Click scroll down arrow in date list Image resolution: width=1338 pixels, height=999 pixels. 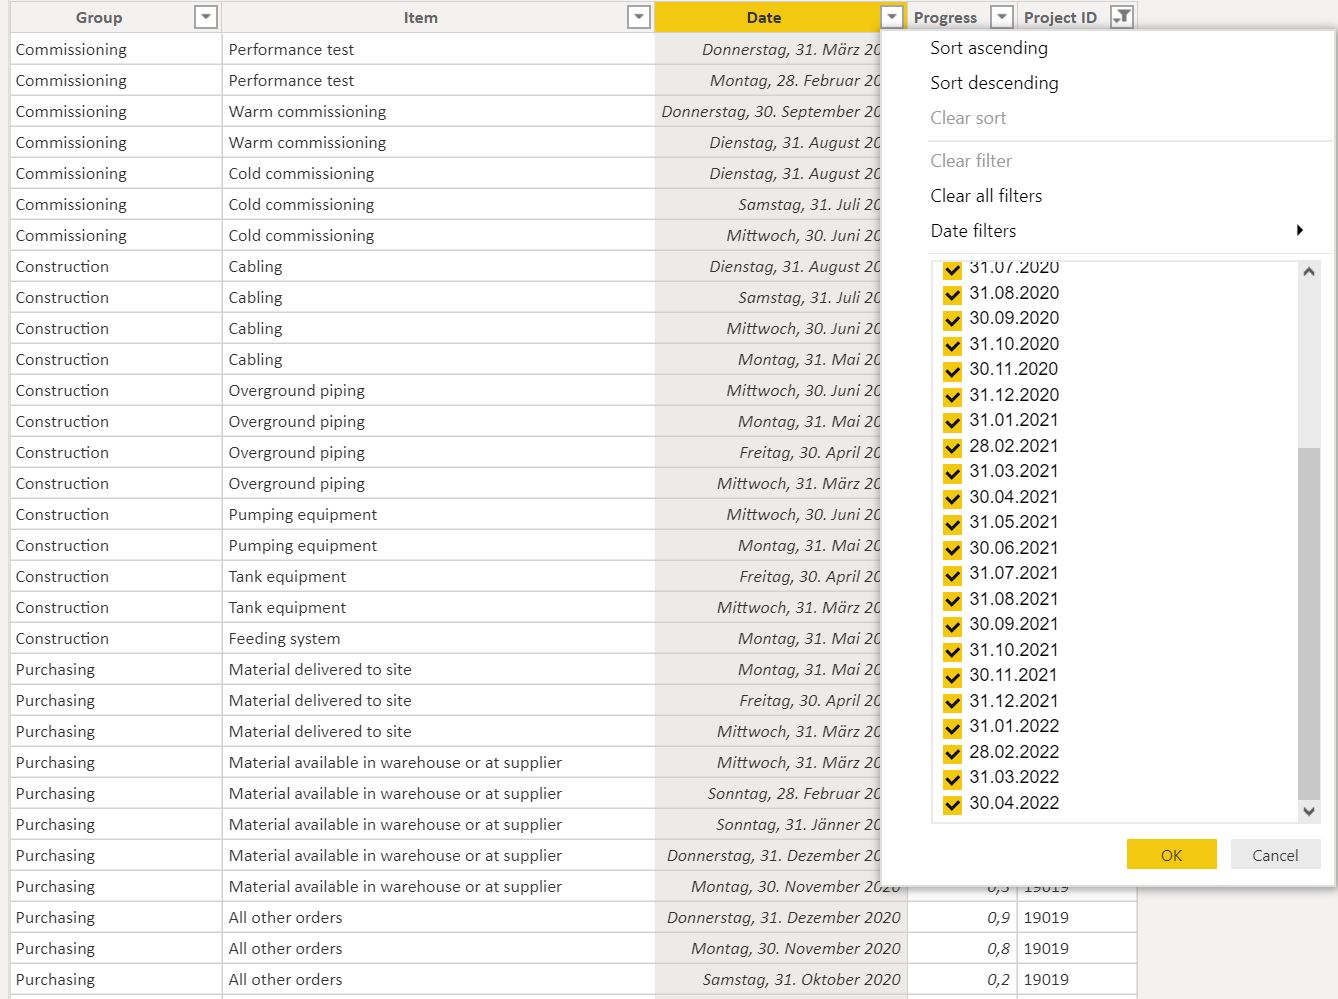pyautogui.click(x=1309, y=812)
